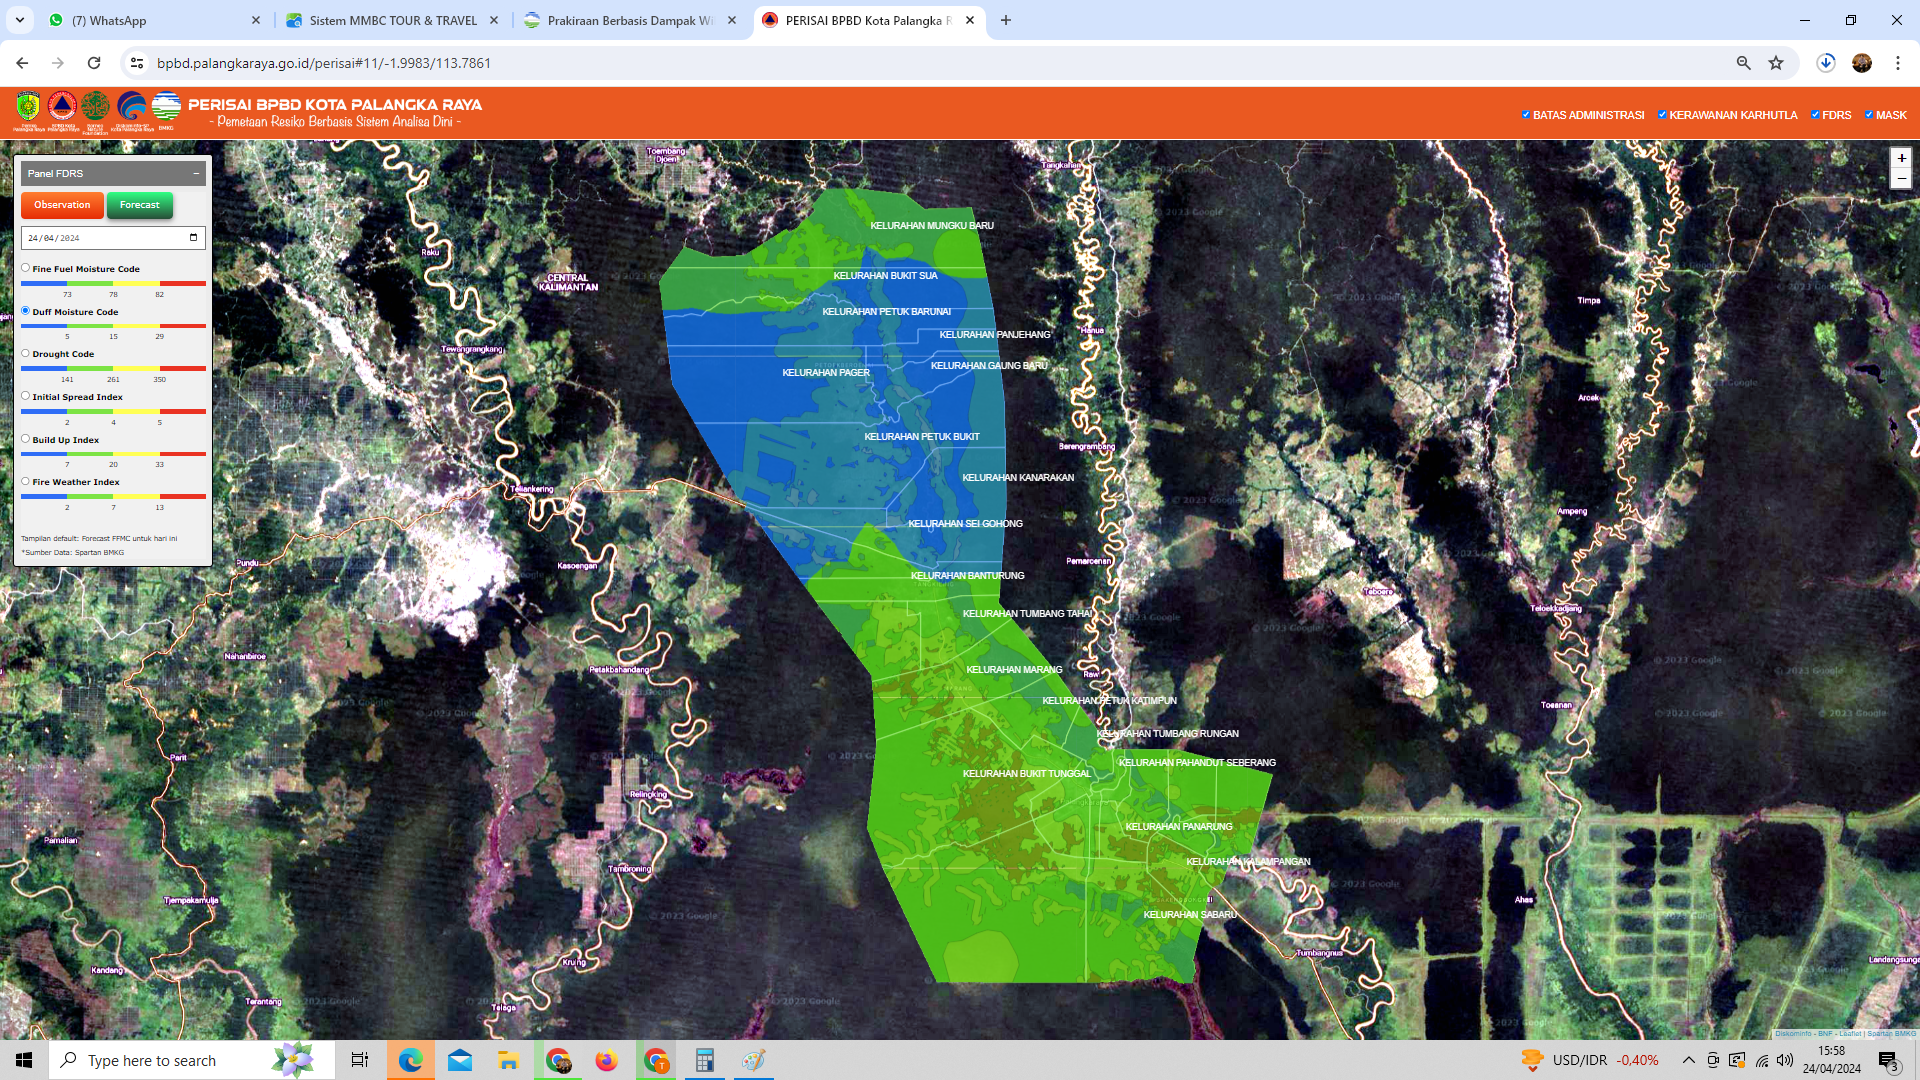The width and height of the screenshot is (1920, 1080).
Task: Select Fine Fuel Moisture Code radio
Action: tap(26, 268)
